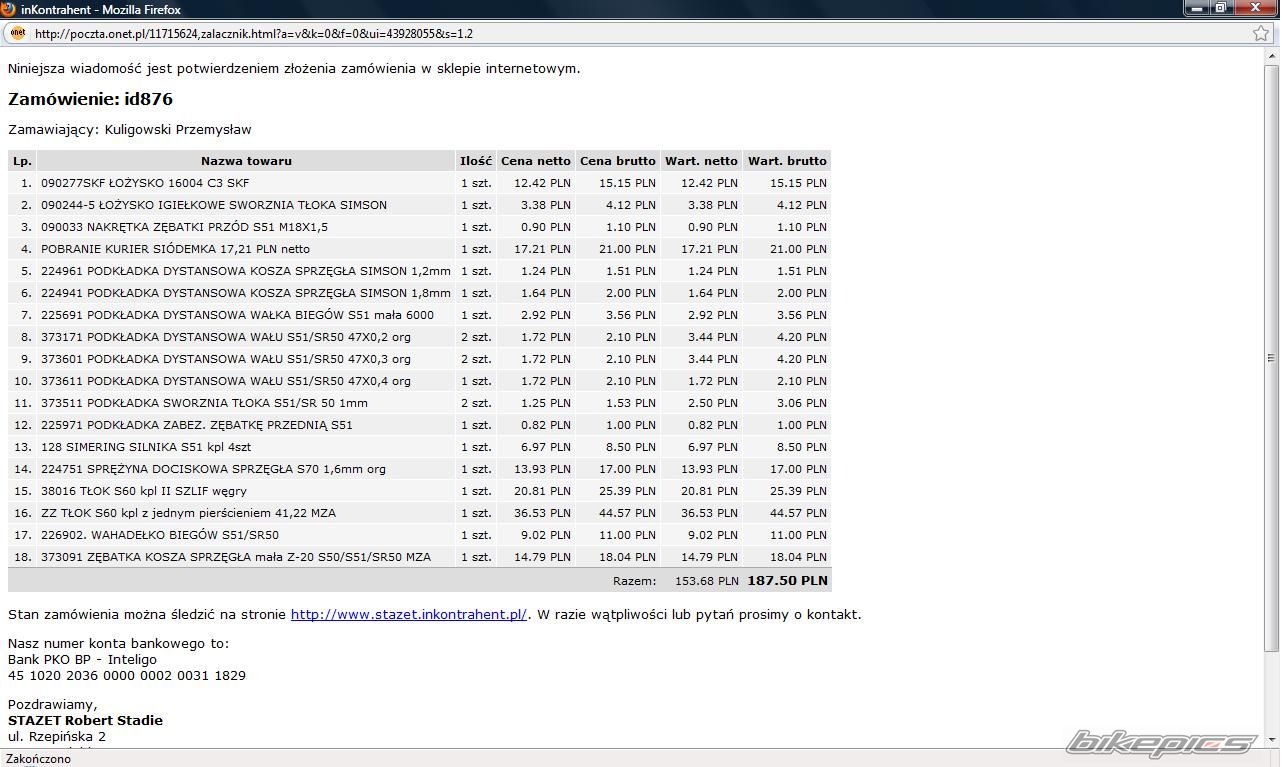Click the bank account number 45 1020 2036
This screenshot has width=1282, height=767.
tap(127, 676)
